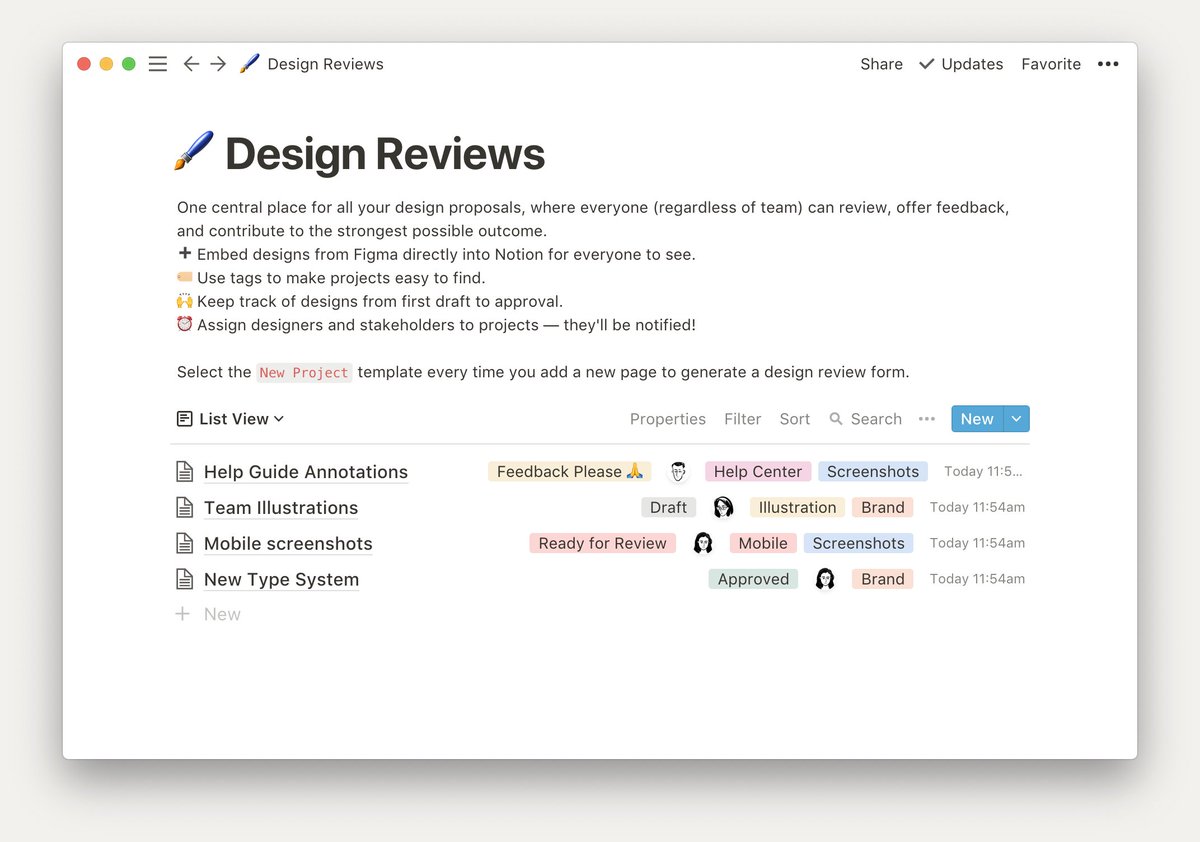Open the page icon beside Help Guide Annotations
1200x842 pixels.
point(183,470)
